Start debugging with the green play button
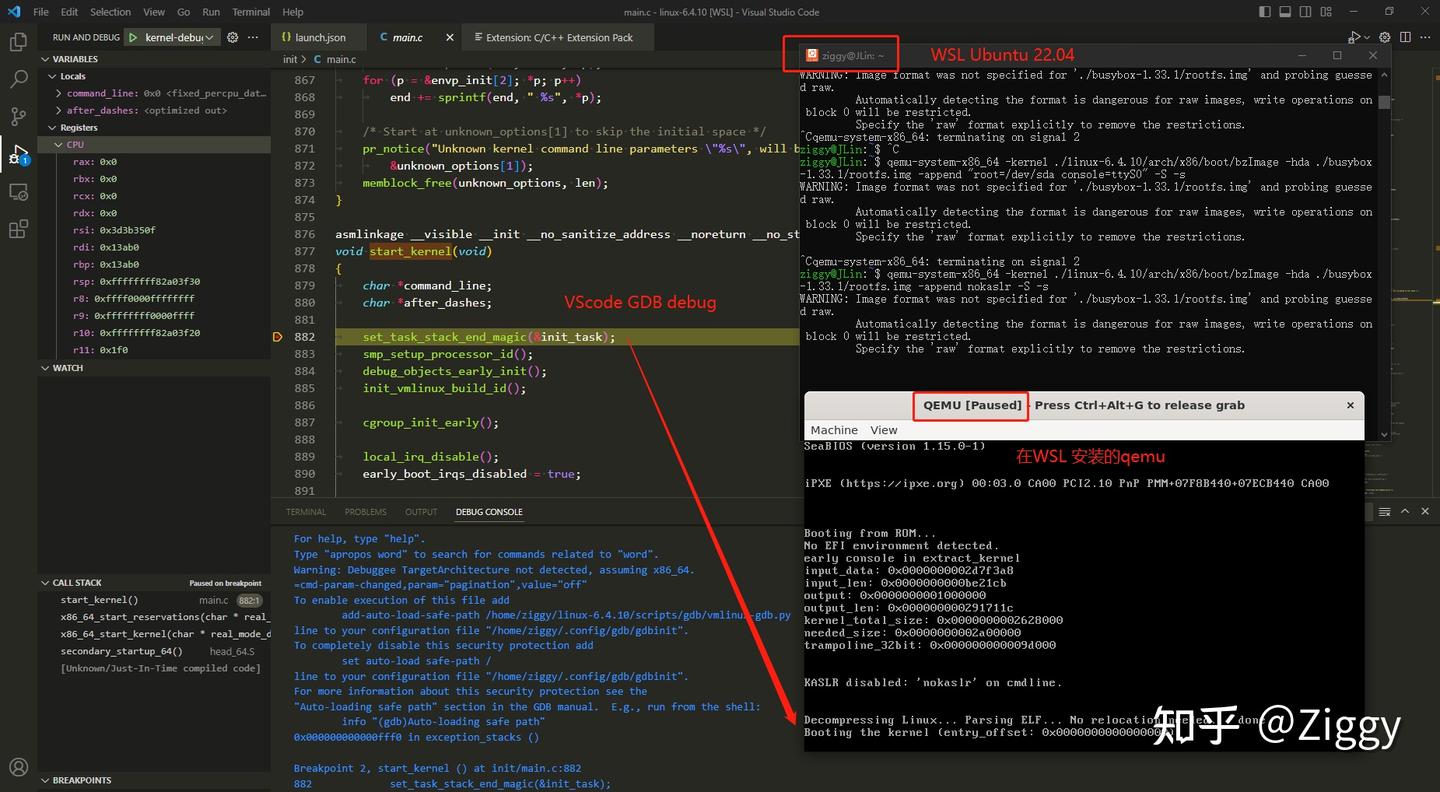 132,37
